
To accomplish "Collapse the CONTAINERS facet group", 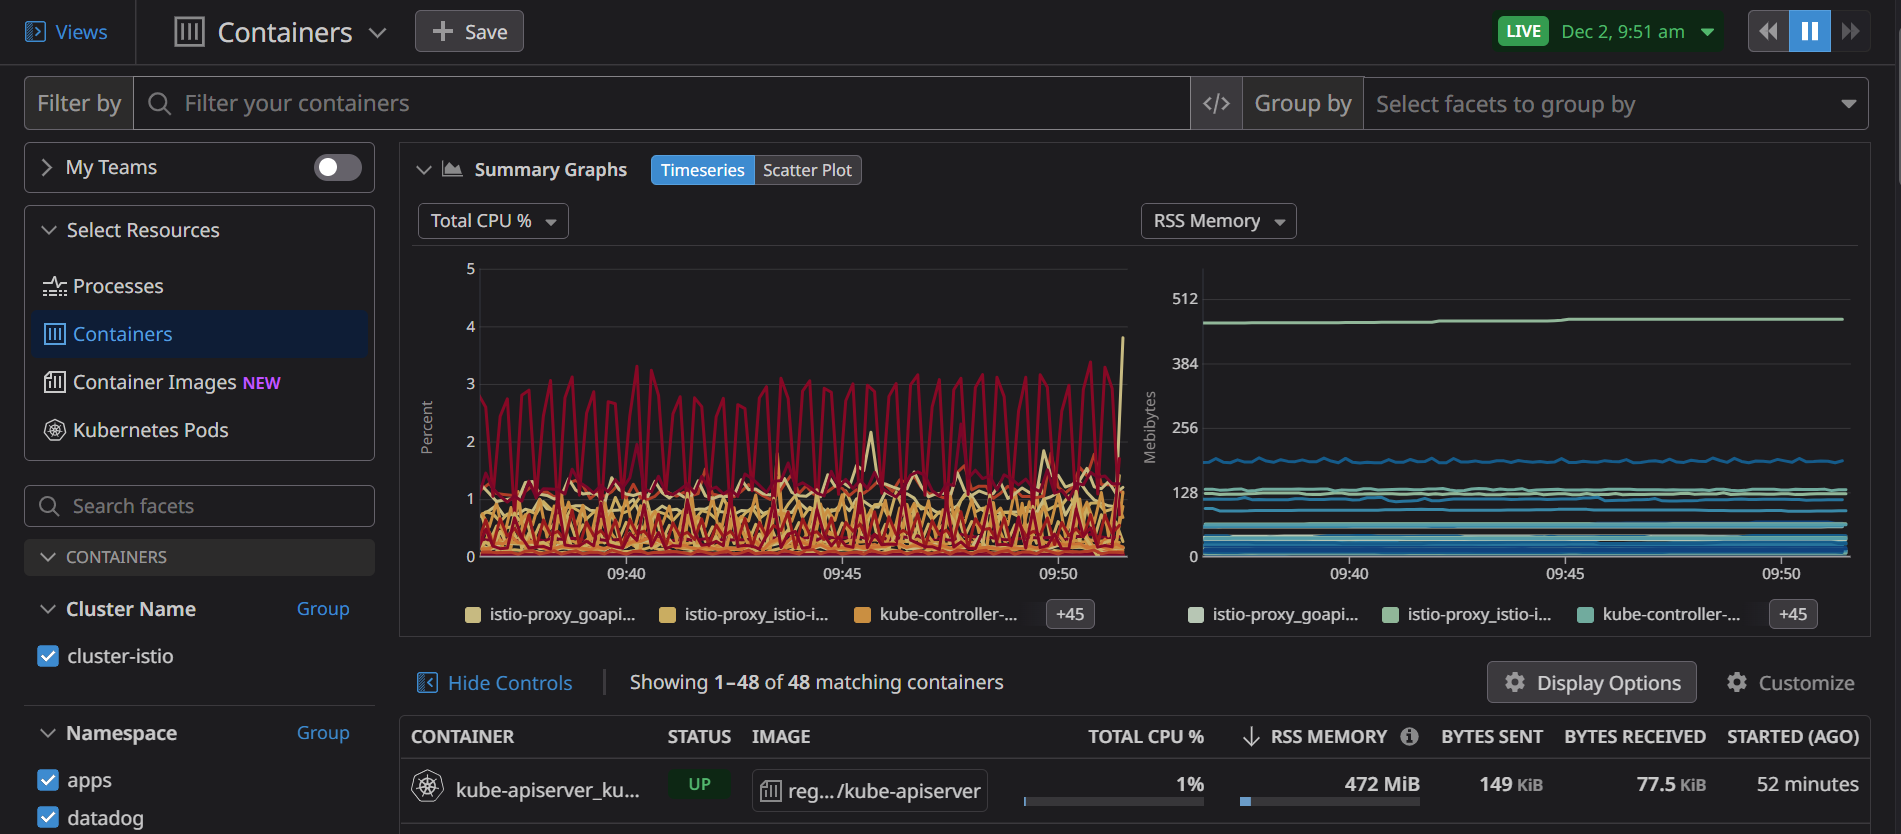I will pyautogui.click(x=48, y=557).
